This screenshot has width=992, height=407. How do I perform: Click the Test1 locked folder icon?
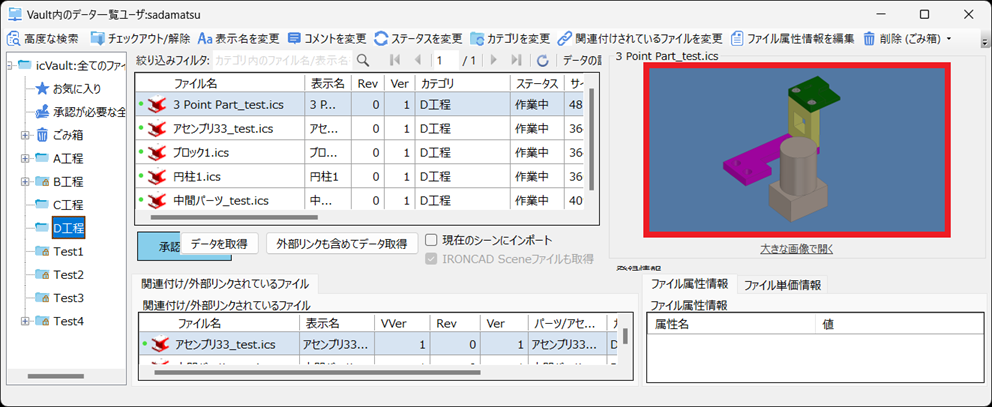pyautogui.click(x=42, y=251)
